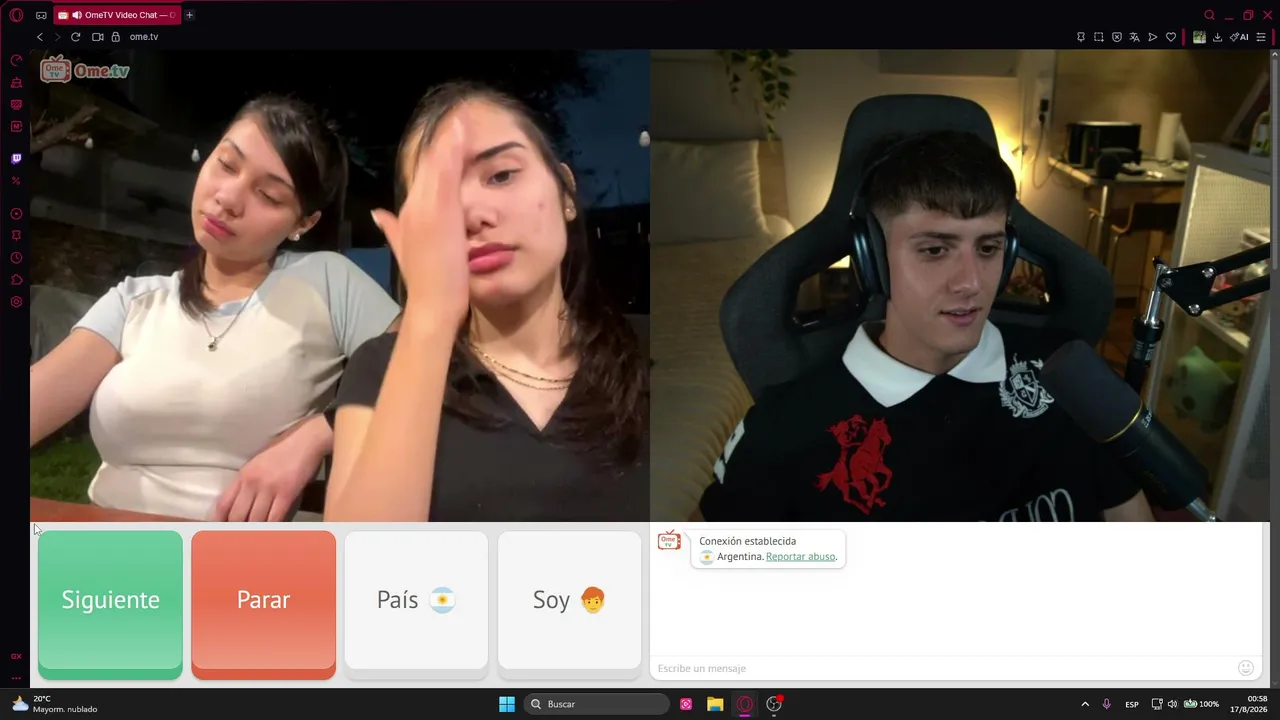Expand the hidden system tray icons
The image size is (1280, 720).
[1085, 704]
